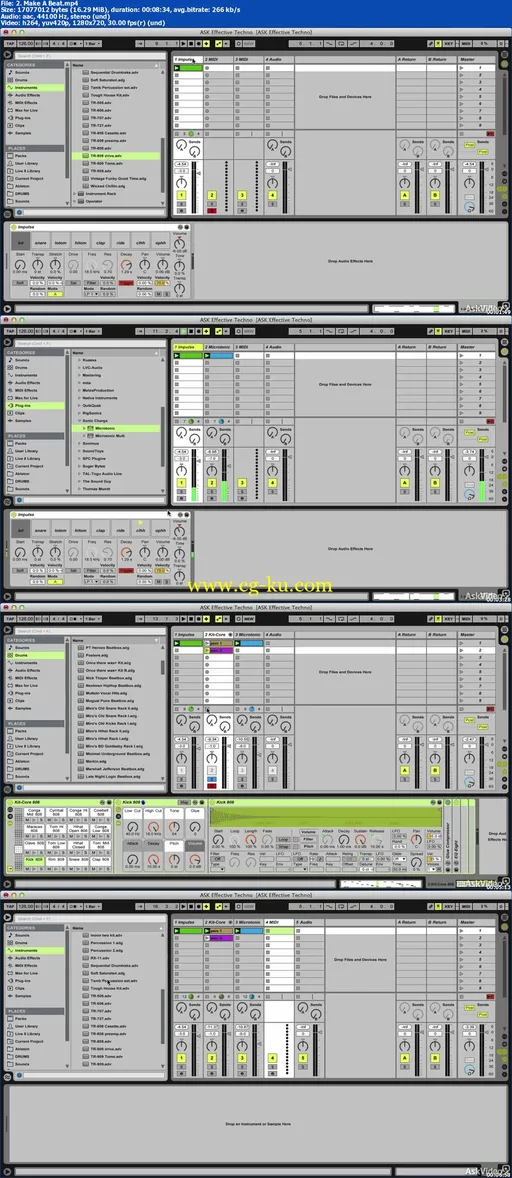
Task: Collapse the Sonic Charge folder
Action: coord(80,421)
